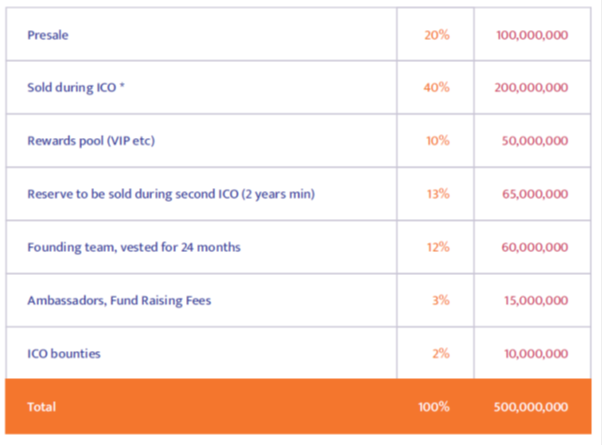Click the 40% percentage value
The height and width of the screenshot is (445, 602).
[x=437, y=88]
